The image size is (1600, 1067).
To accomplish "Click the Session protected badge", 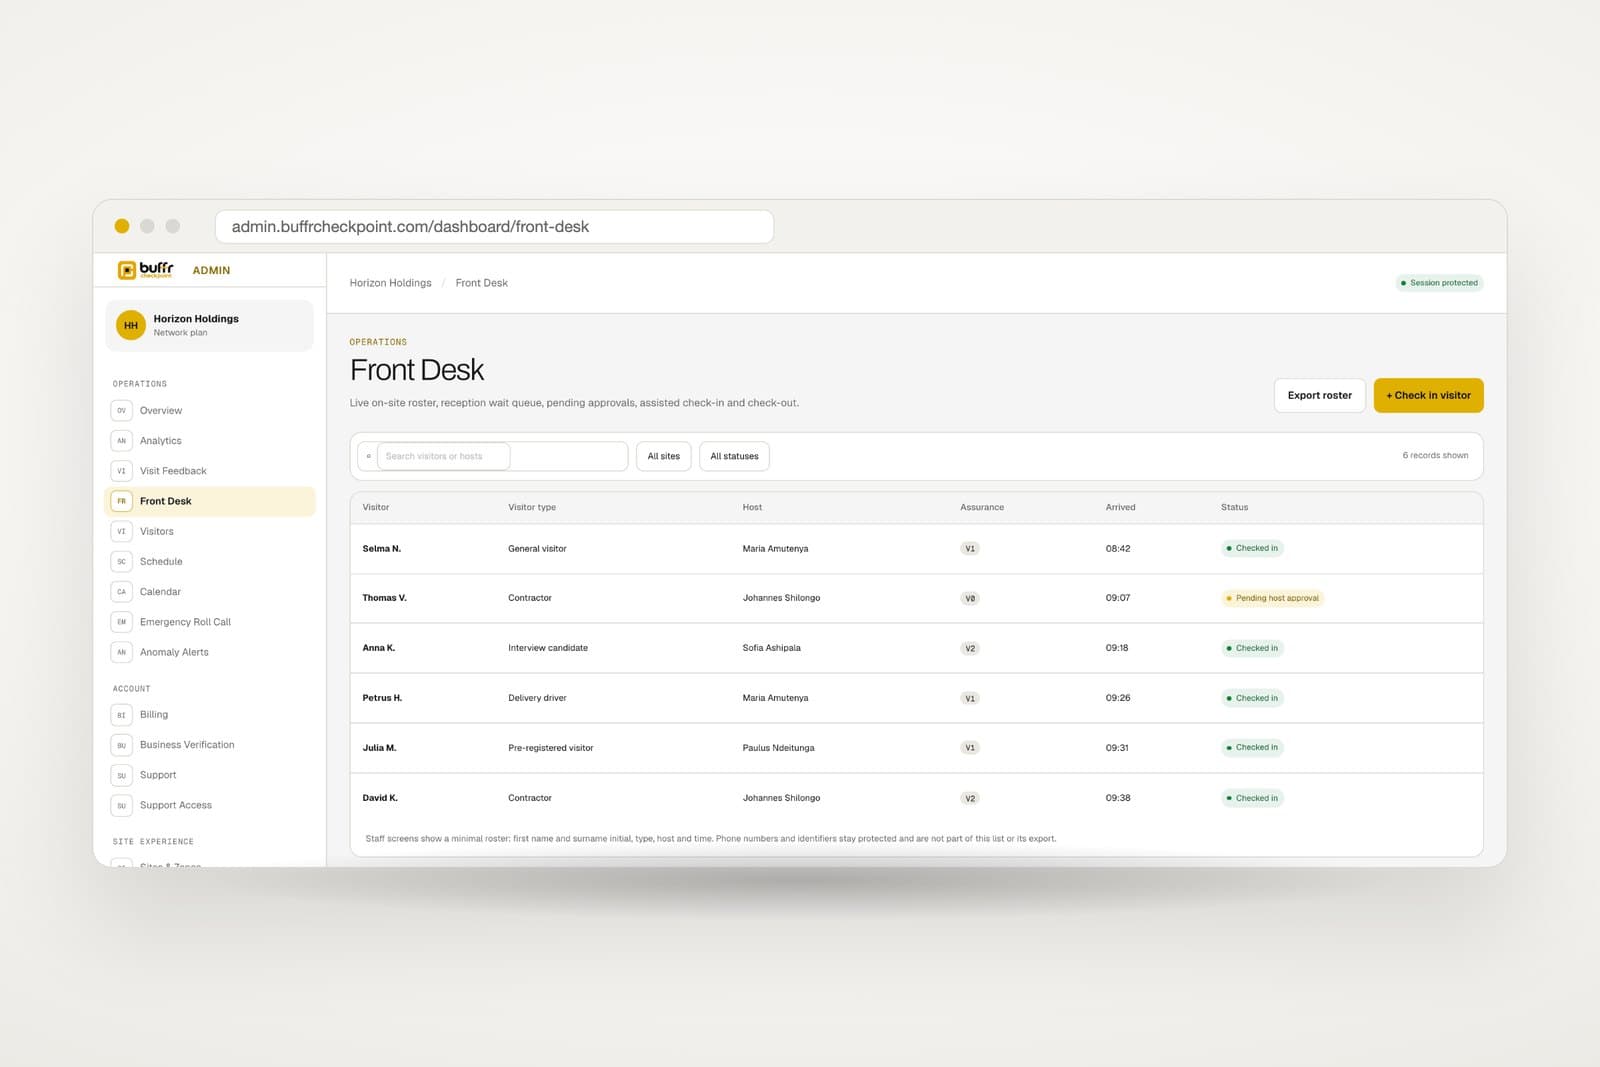I will pyautogui.click(x=1439, y=283).
